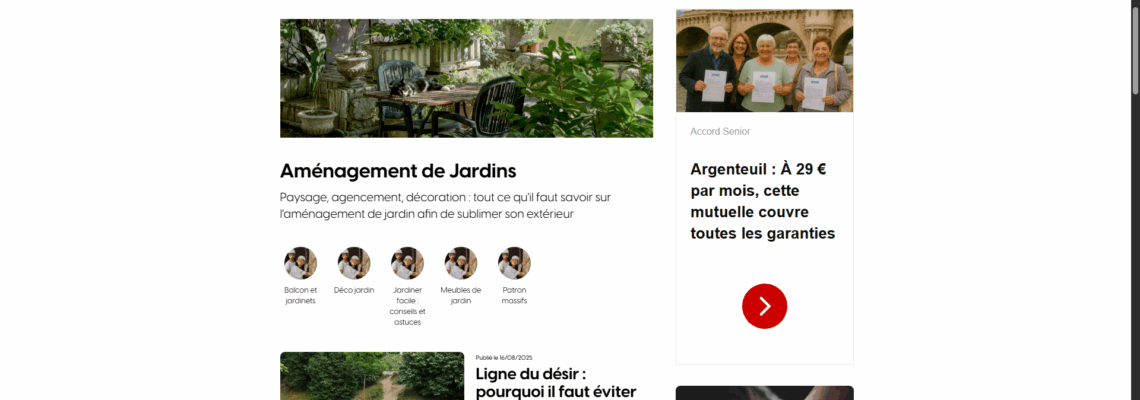Screen dimensions: 1140x400
Task: Click the garden terrace banner image
Action: point(466,78)
